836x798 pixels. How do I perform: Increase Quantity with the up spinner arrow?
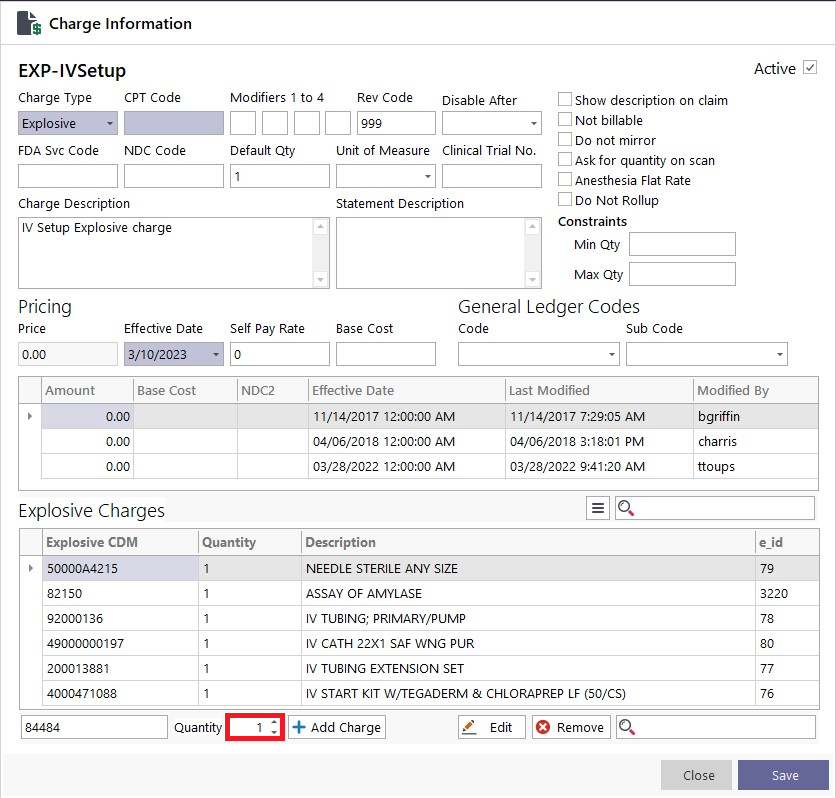click(274, 722)
